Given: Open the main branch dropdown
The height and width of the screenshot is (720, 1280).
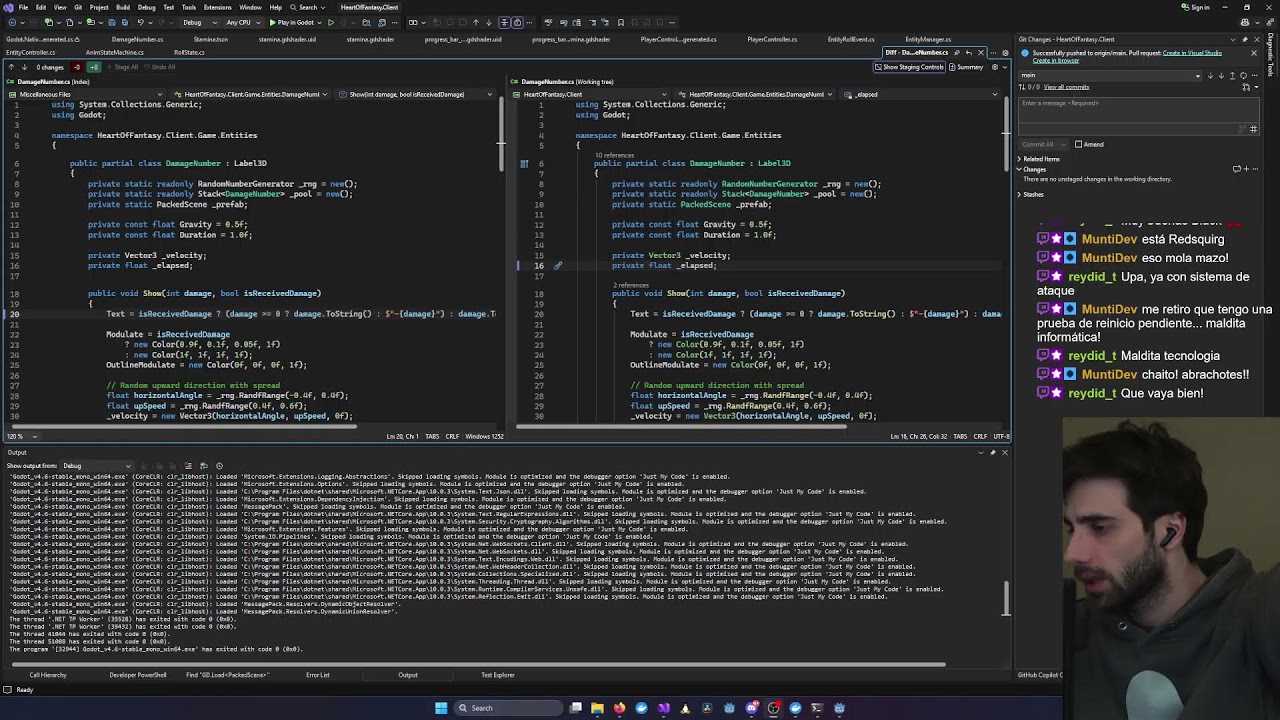Looking at the screenshot, I should 1109,75.
